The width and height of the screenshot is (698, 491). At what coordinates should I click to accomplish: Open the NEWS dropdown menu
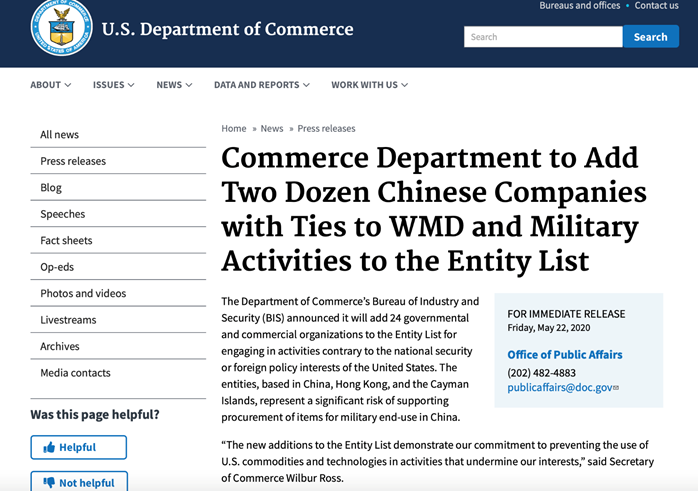tap(174, 85)
